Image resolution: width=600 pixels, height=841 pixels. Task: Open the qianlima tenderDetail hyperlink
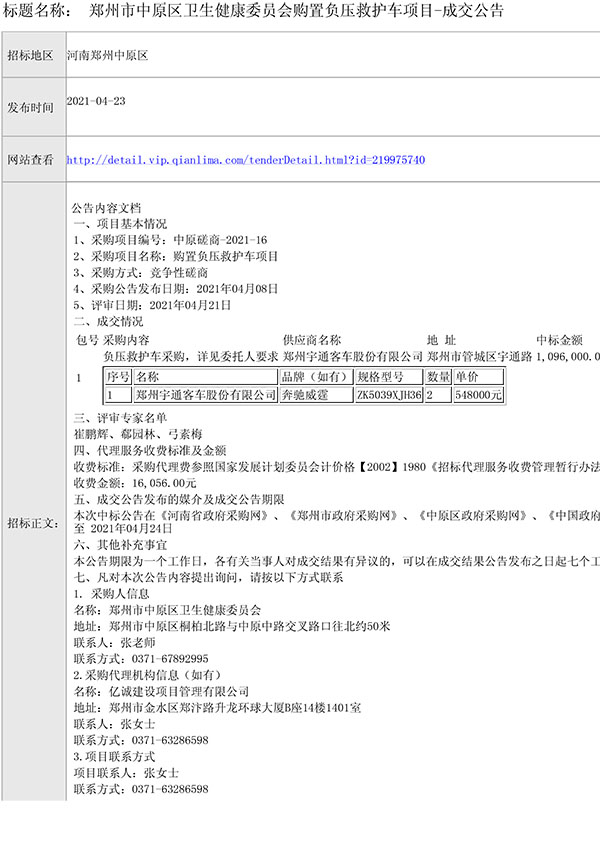tap(246, 160)
